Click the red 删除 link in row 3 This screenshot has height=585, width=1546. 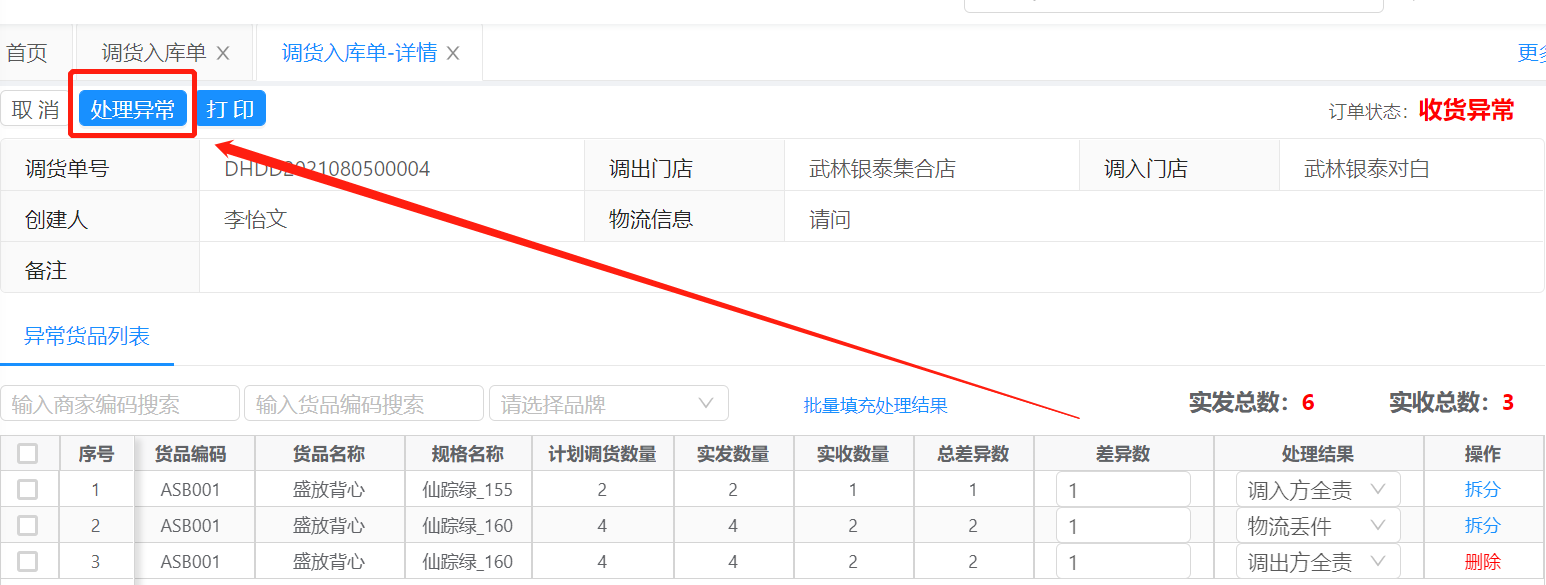pyautogui.click(x=1482, y=562)
